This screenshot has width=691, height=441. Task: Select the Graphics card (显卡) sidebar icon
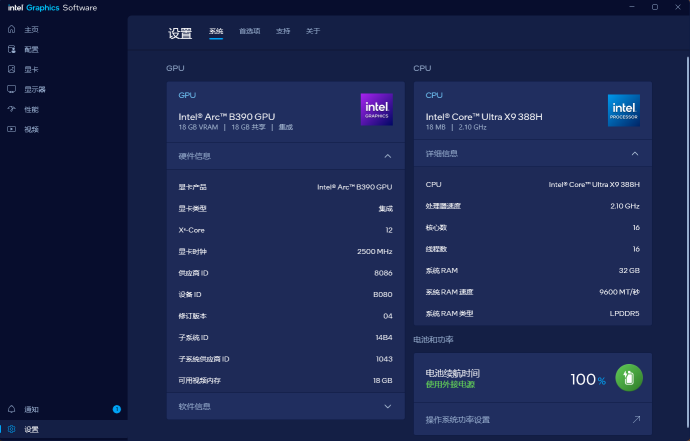click(12, 69)
